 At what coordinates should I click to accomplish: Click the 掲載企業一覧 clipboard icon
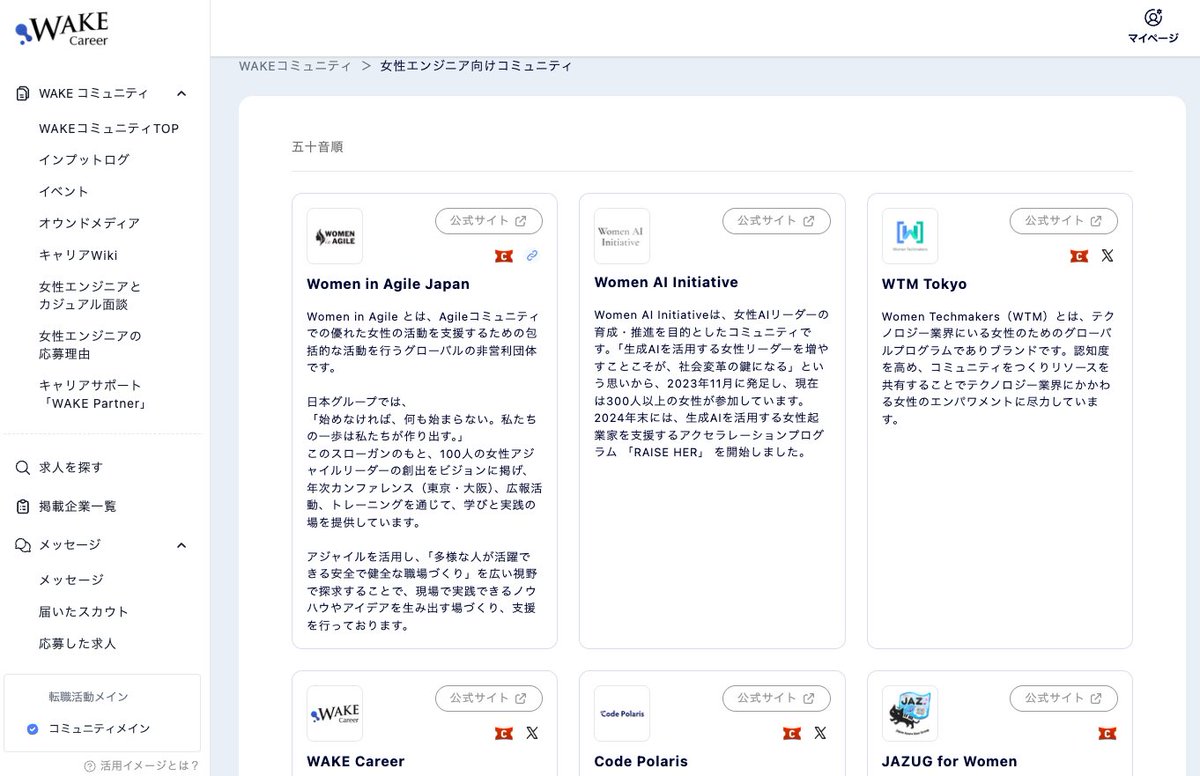click(22, 507)
